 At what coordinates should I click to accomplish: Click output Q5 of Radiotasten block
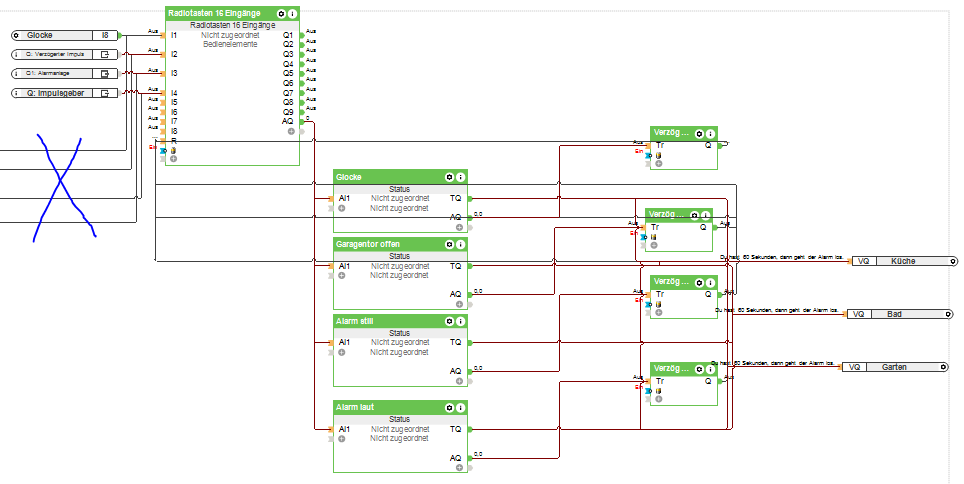coord(288,73)
